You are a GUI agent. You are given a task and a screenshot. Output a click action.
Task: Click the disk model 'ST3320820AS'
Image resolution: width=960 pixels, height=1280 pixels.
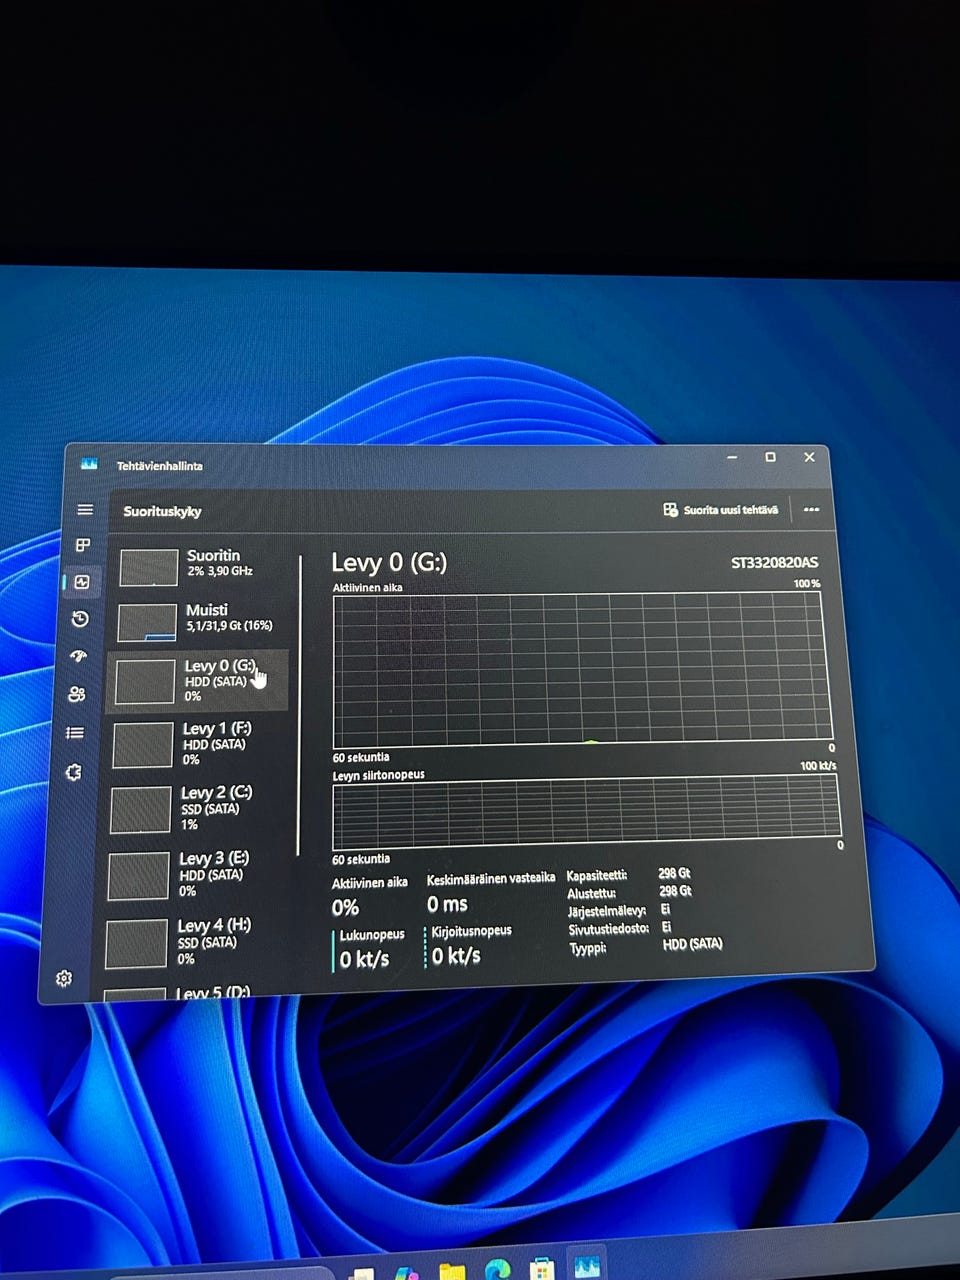point(774,563)
